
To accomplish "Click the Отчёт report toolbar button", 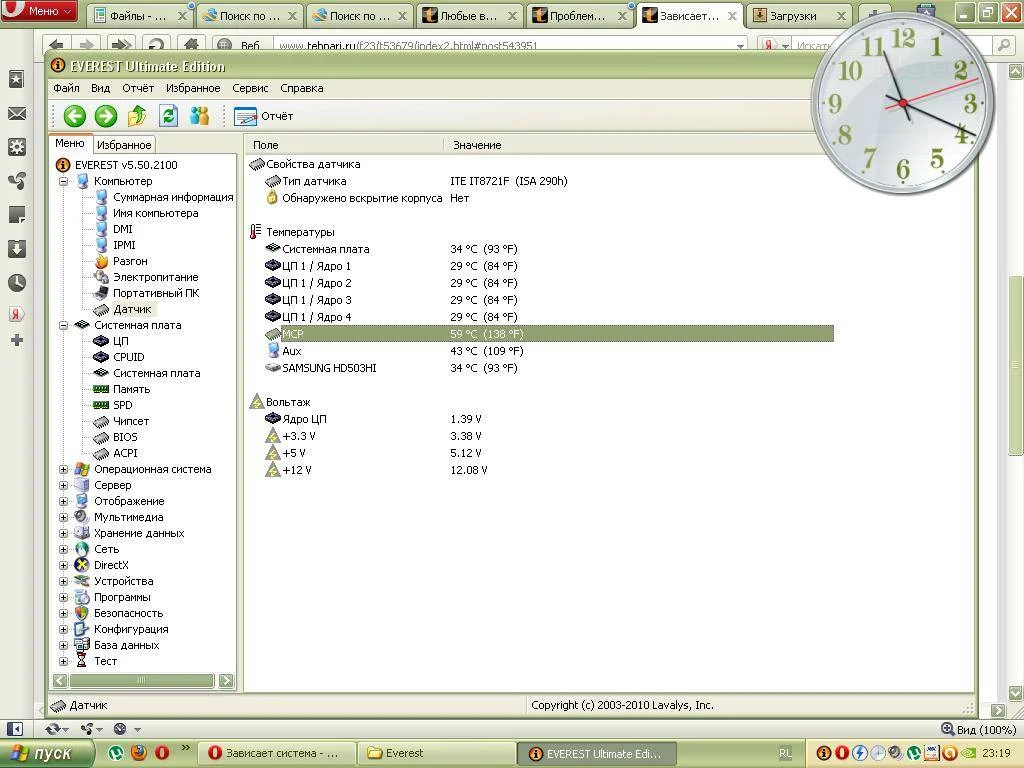I will coord(264,116).
